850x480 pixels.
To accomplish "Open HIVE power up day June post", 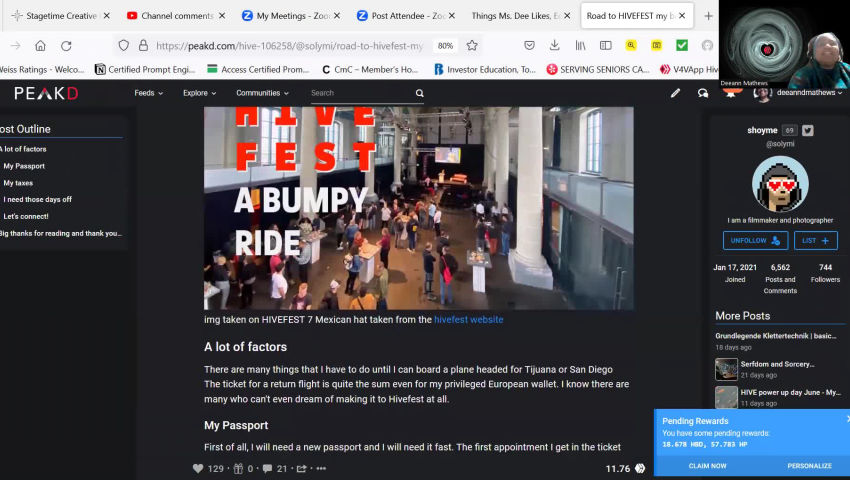I will coord(790,392).
